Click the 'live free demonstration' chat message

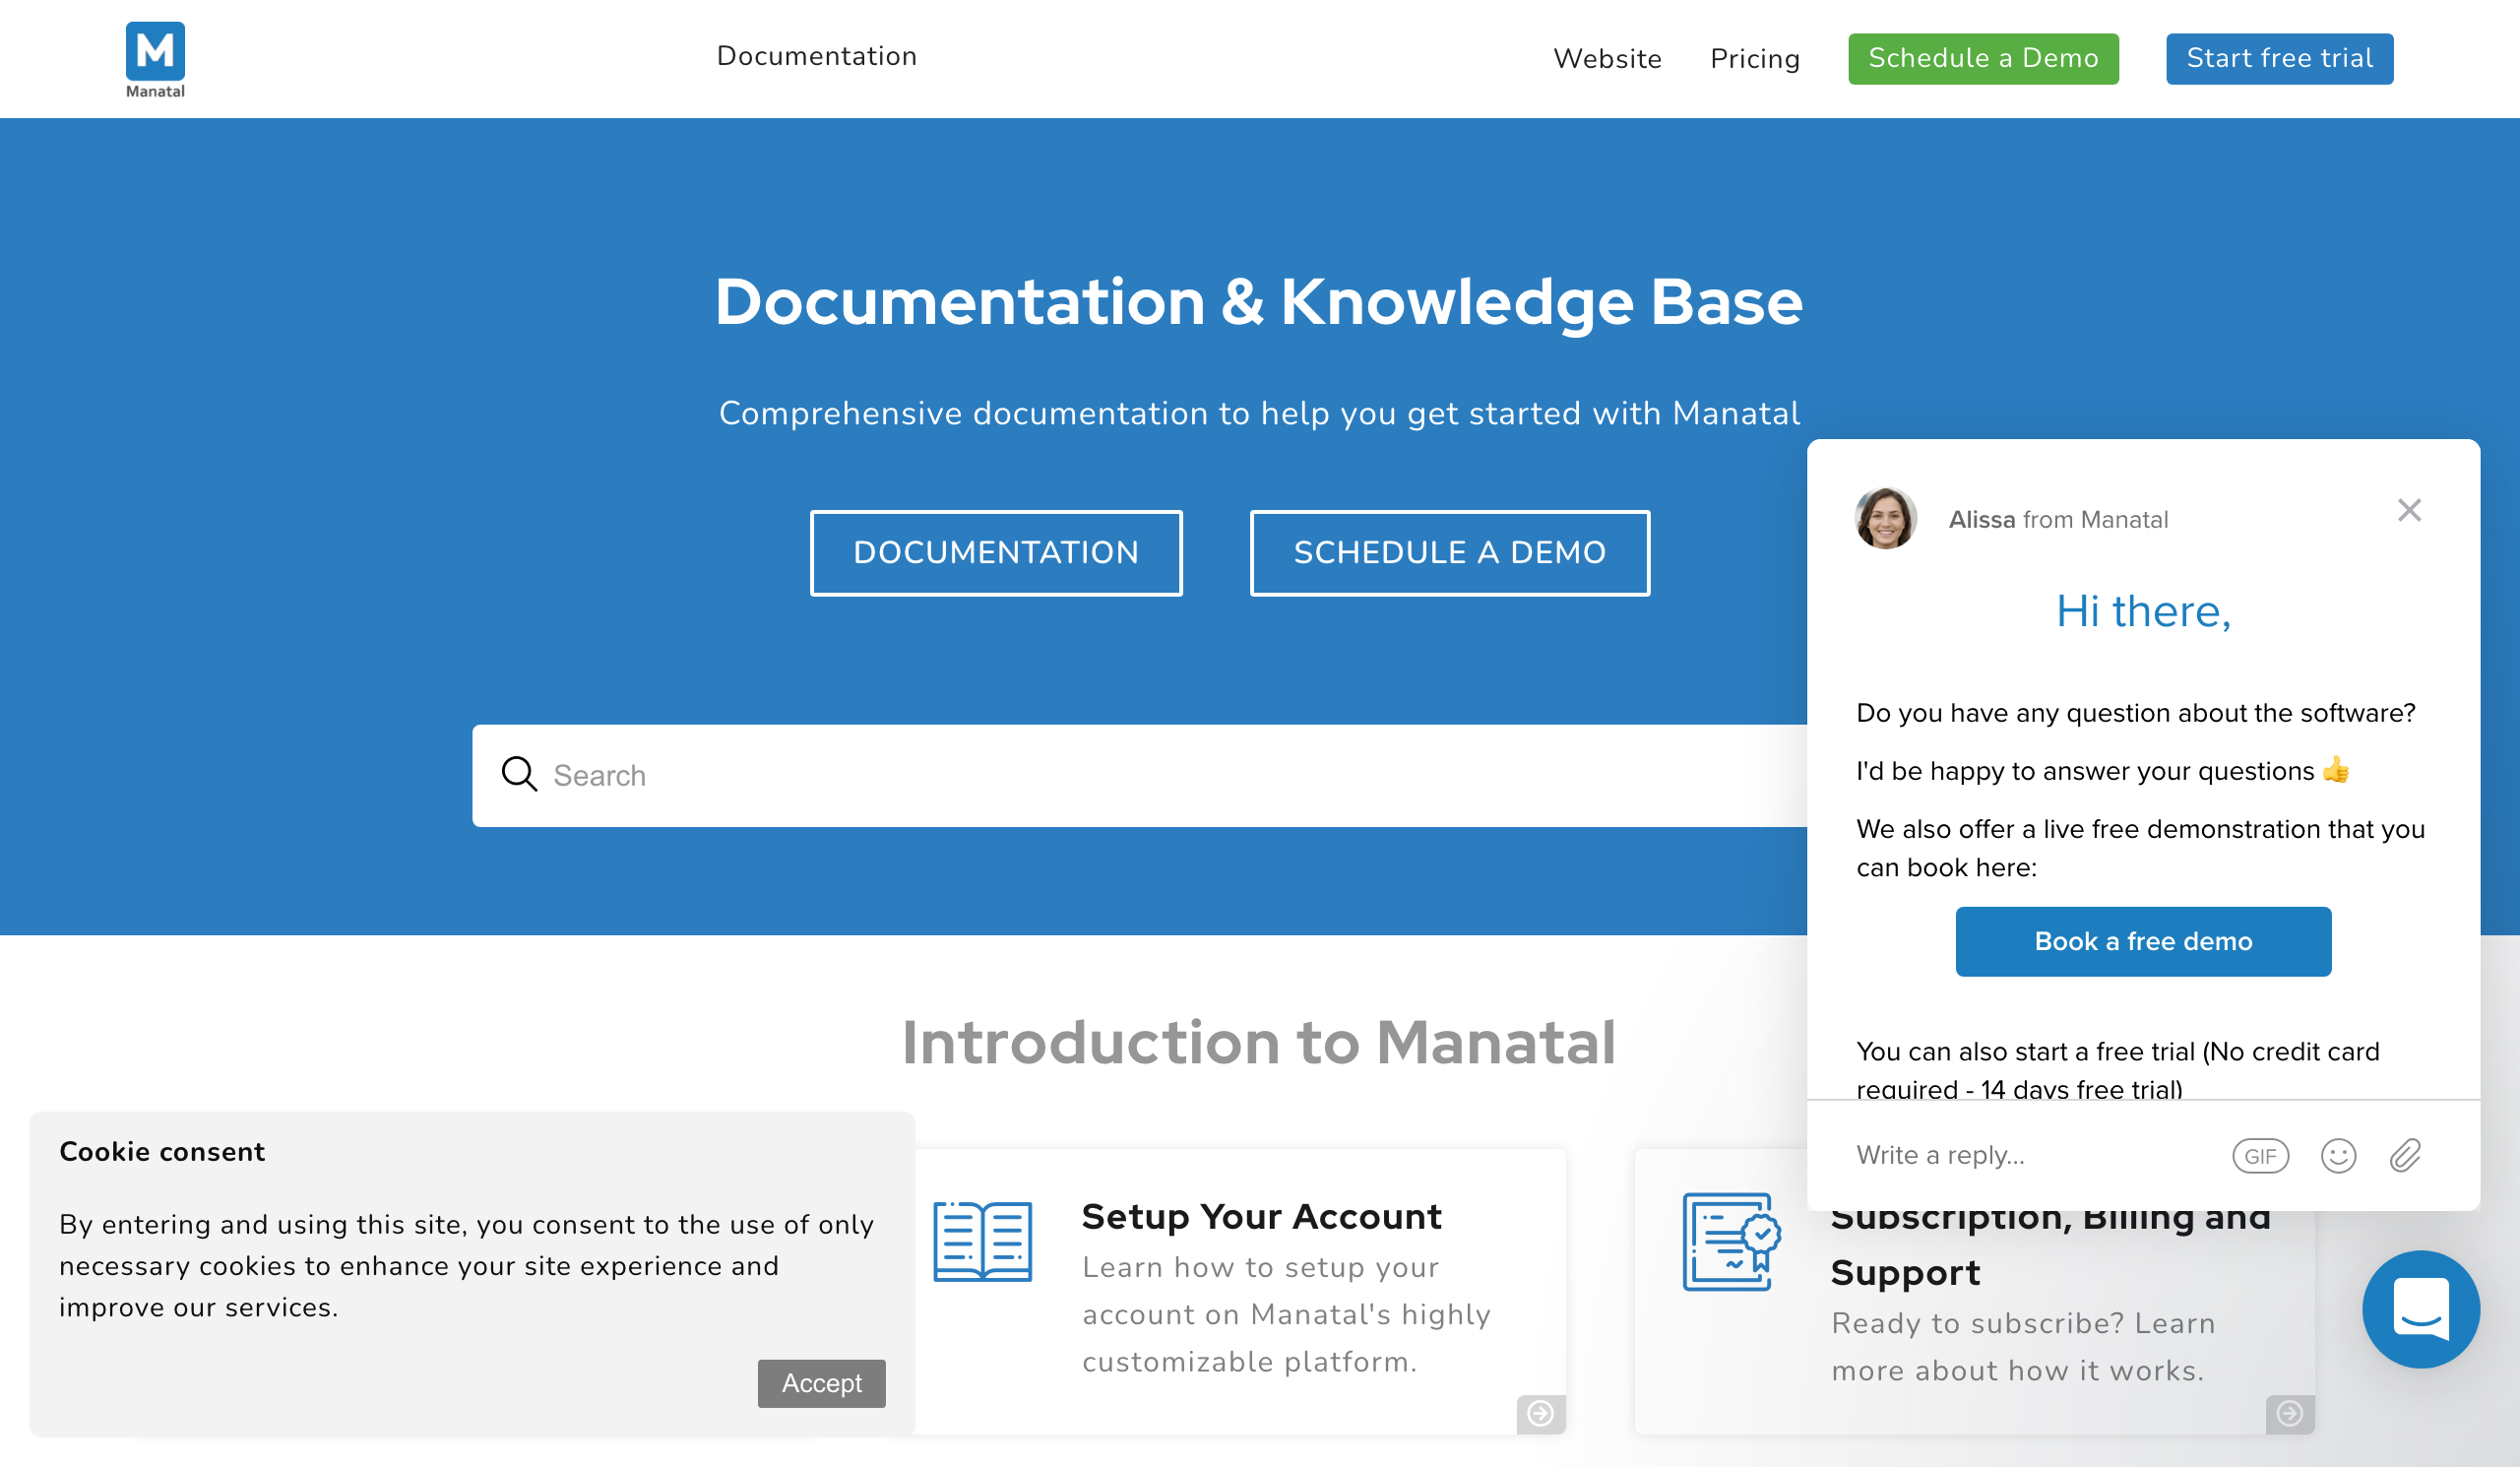[2140, 847]
